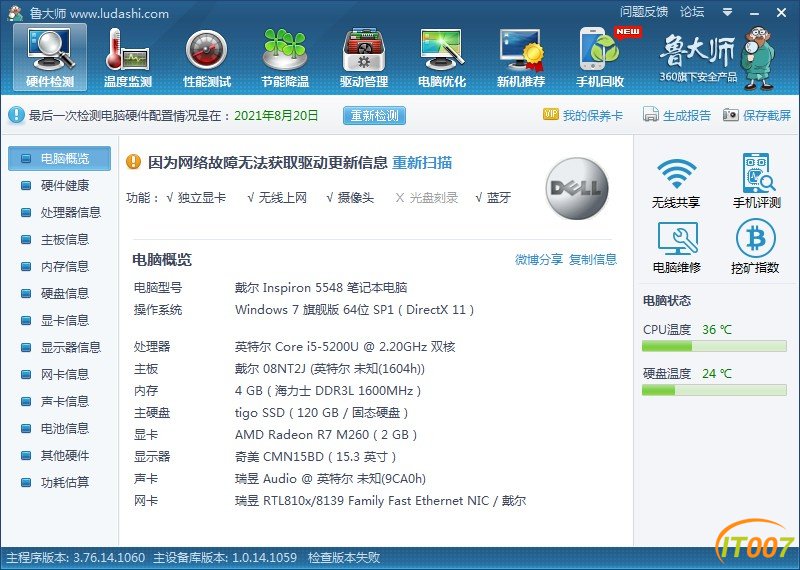The height and width of the screenshot is (570, 800).
Task: Click the 重新扫描 rescan link
Action: [422, 163]
